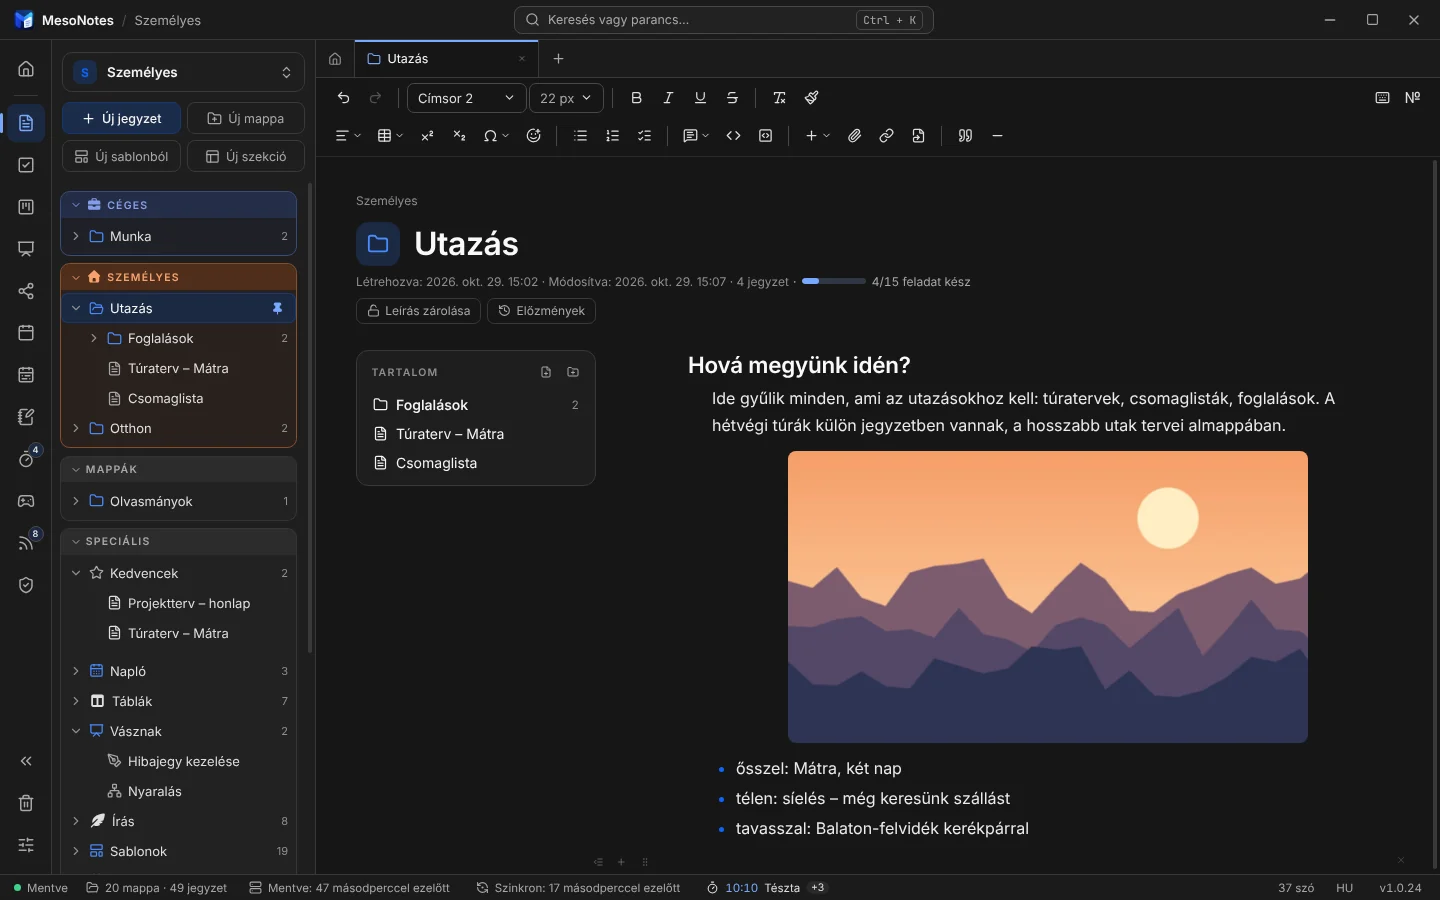Open a new tab with plus

[x=559, y=59]
